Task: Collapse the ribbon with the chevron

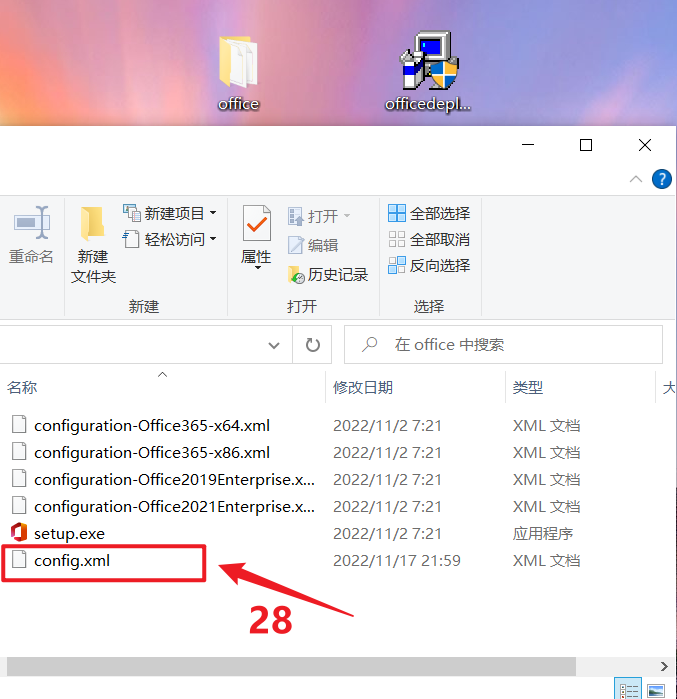Action: point(636,179)
